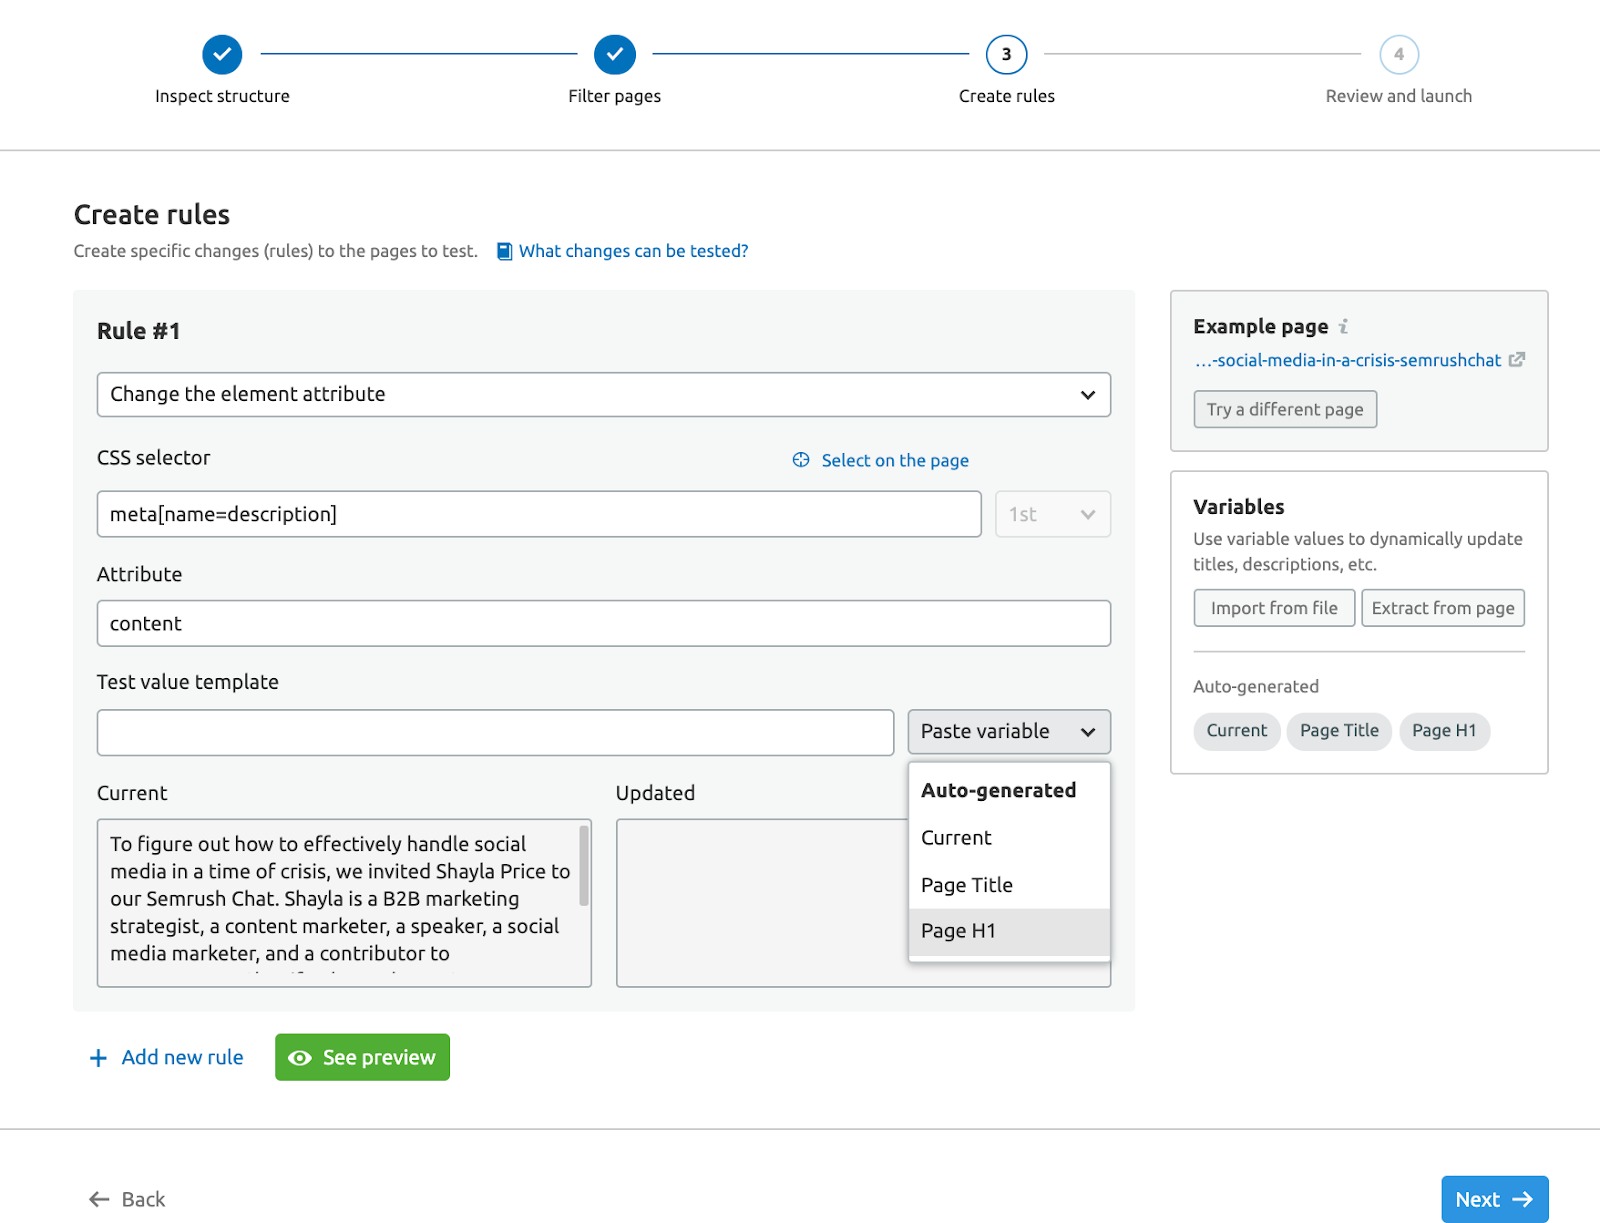Click the plus icon for Add new rule

[x=98, y=1058]
